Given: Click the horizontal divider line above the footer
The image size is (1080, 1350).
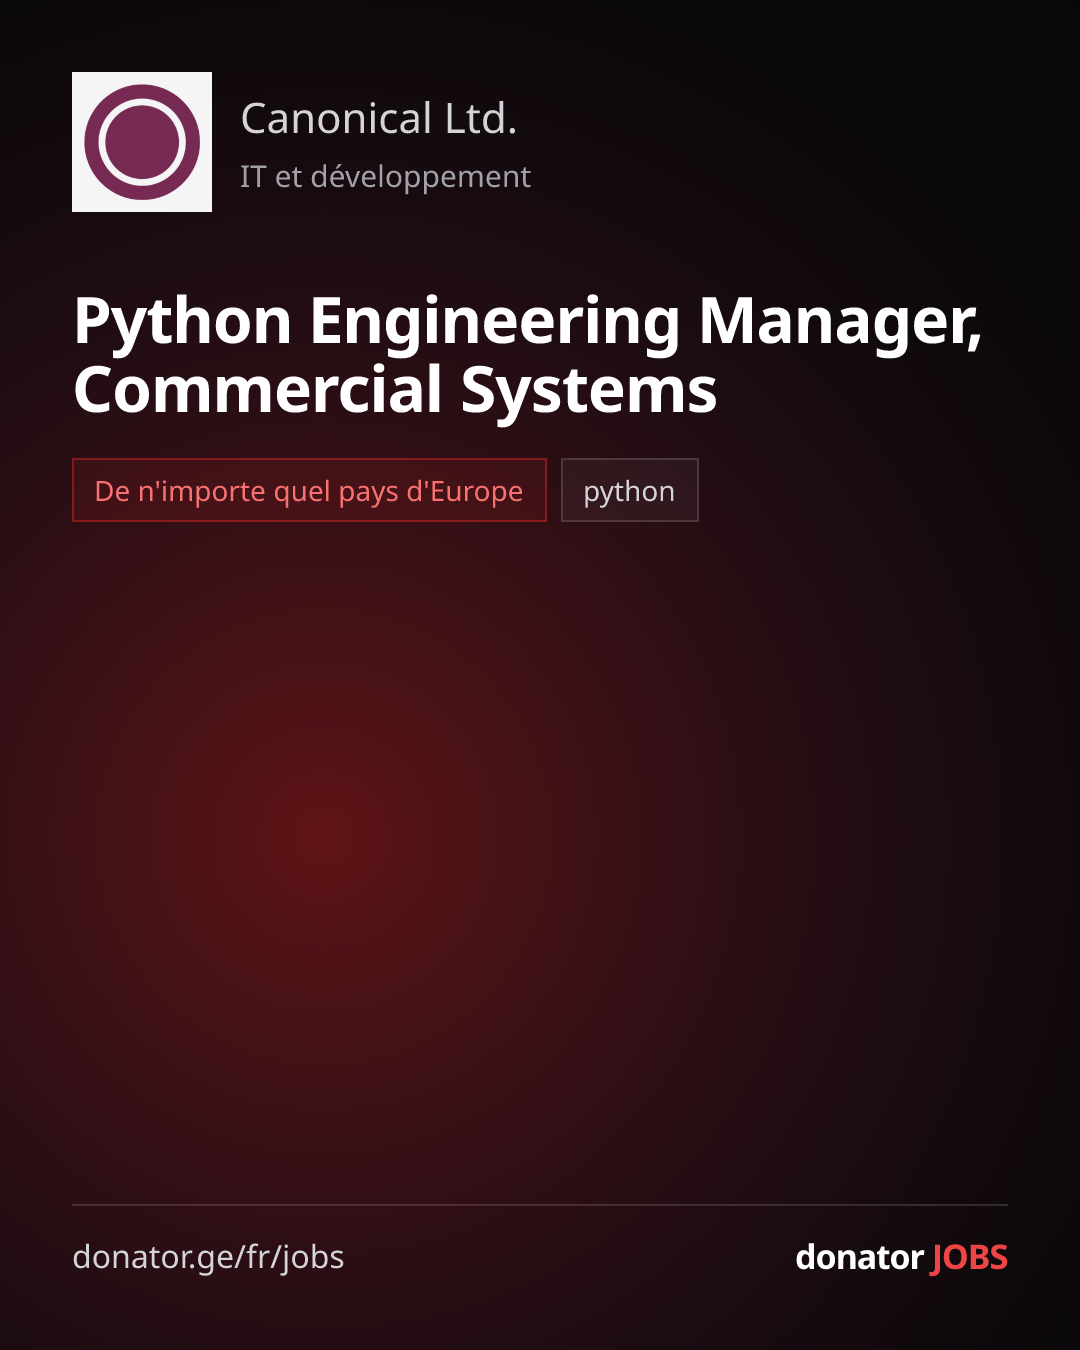Looking at the screenshot, I should point(540,1205).
